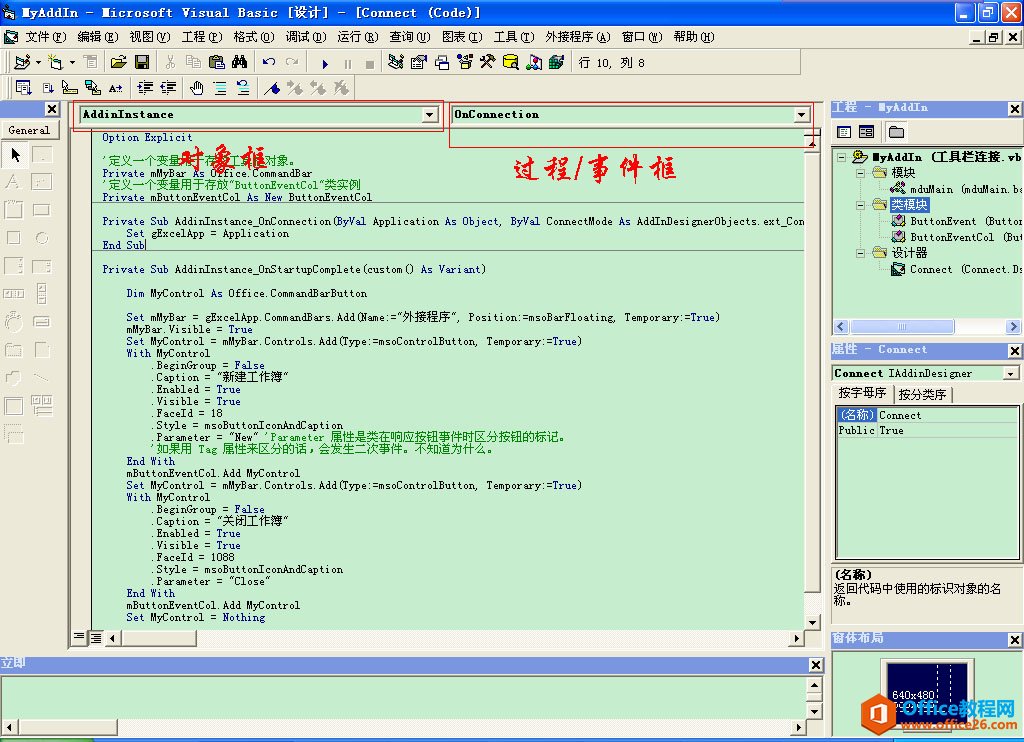
Task: Click the Break pause icon
Action: click(347, 63)
